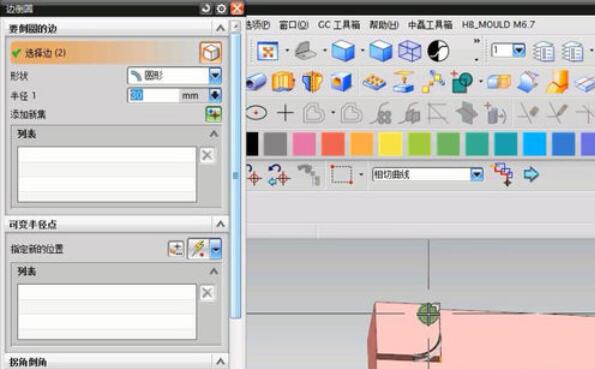This screenshot has width=595, height=369.
Task: Click the cube icon in Select Edge row
Action: coord(211,52)
